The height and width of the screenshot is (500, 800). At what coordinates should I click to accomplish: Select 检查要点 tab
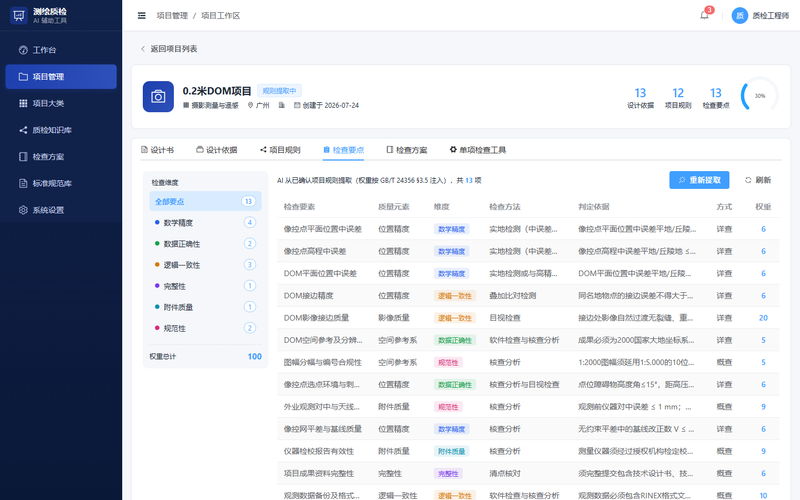pos(343,150)
